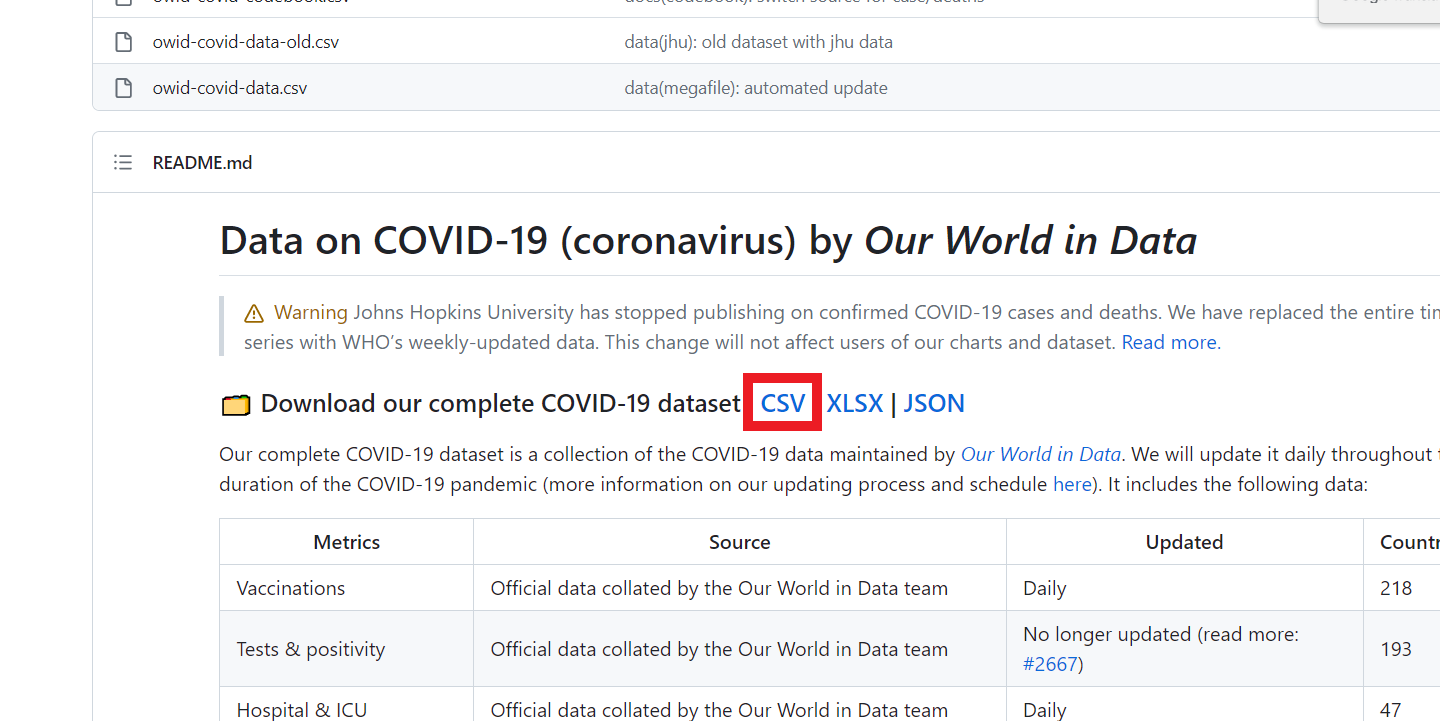The width and height of the screenshot is (1440, 721).
Task: Click the 'Source' column header
Action: (x=740, y=542)
